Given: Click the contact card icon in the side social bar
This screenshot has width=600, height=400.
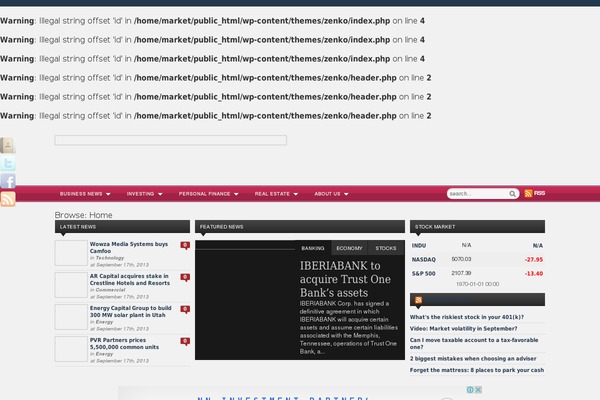Looking at the screenshot, I should click(x=8, y=145).
